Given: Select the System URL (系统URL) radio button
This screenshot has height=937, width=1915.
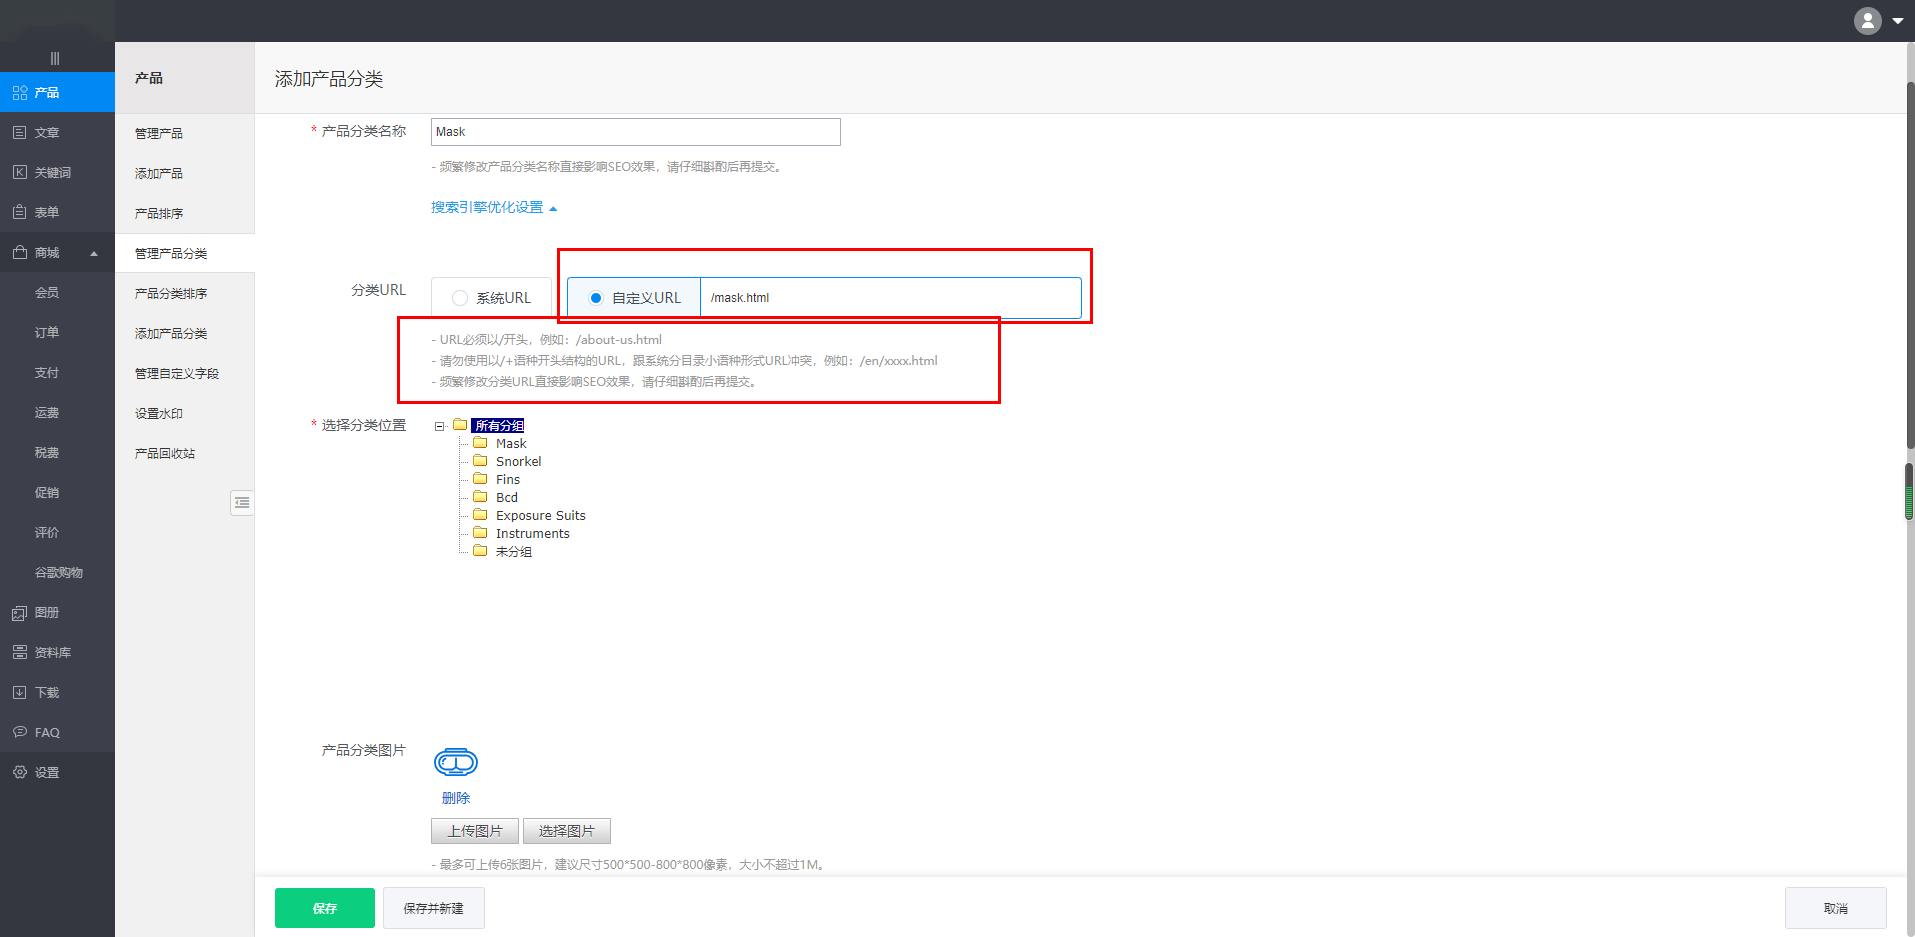Looking at the screenshot, I should (460, 298).
